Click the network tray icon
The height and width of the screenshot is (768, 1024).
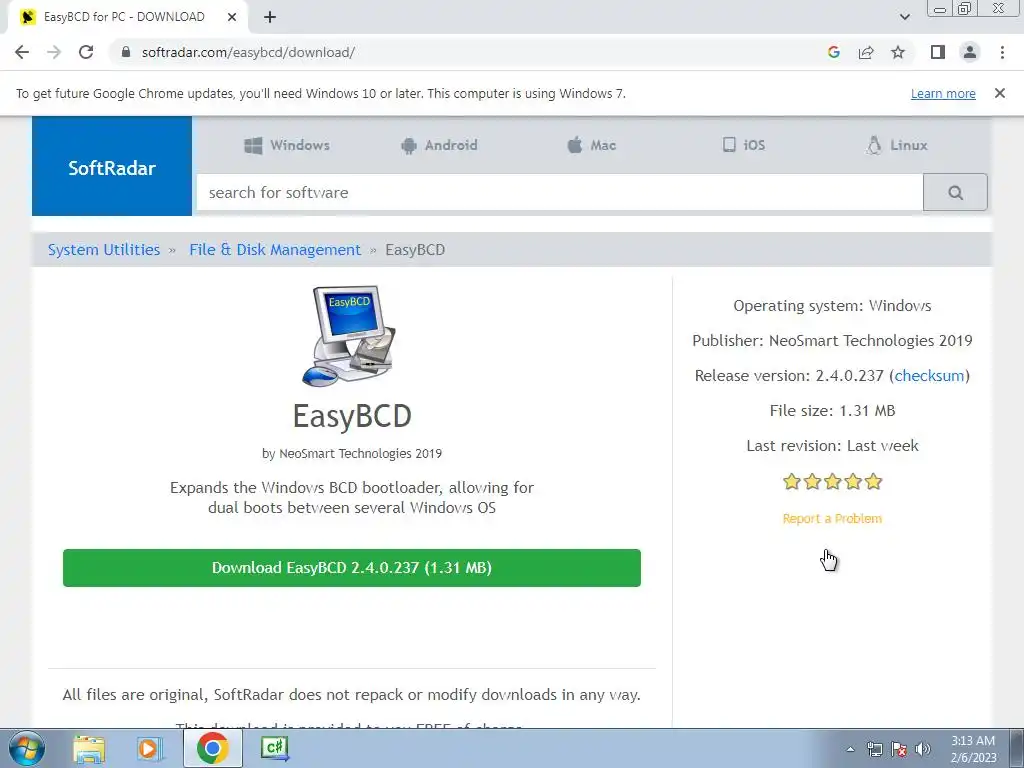click(874, 749)
